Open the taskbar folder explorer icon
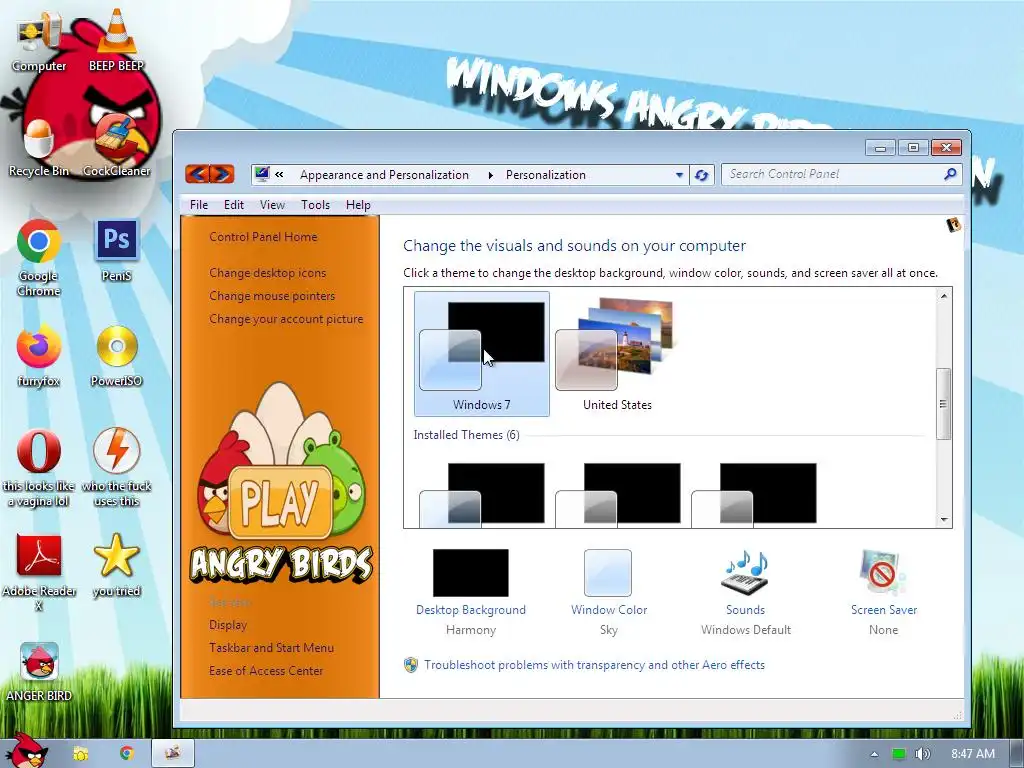 point(80,754)
